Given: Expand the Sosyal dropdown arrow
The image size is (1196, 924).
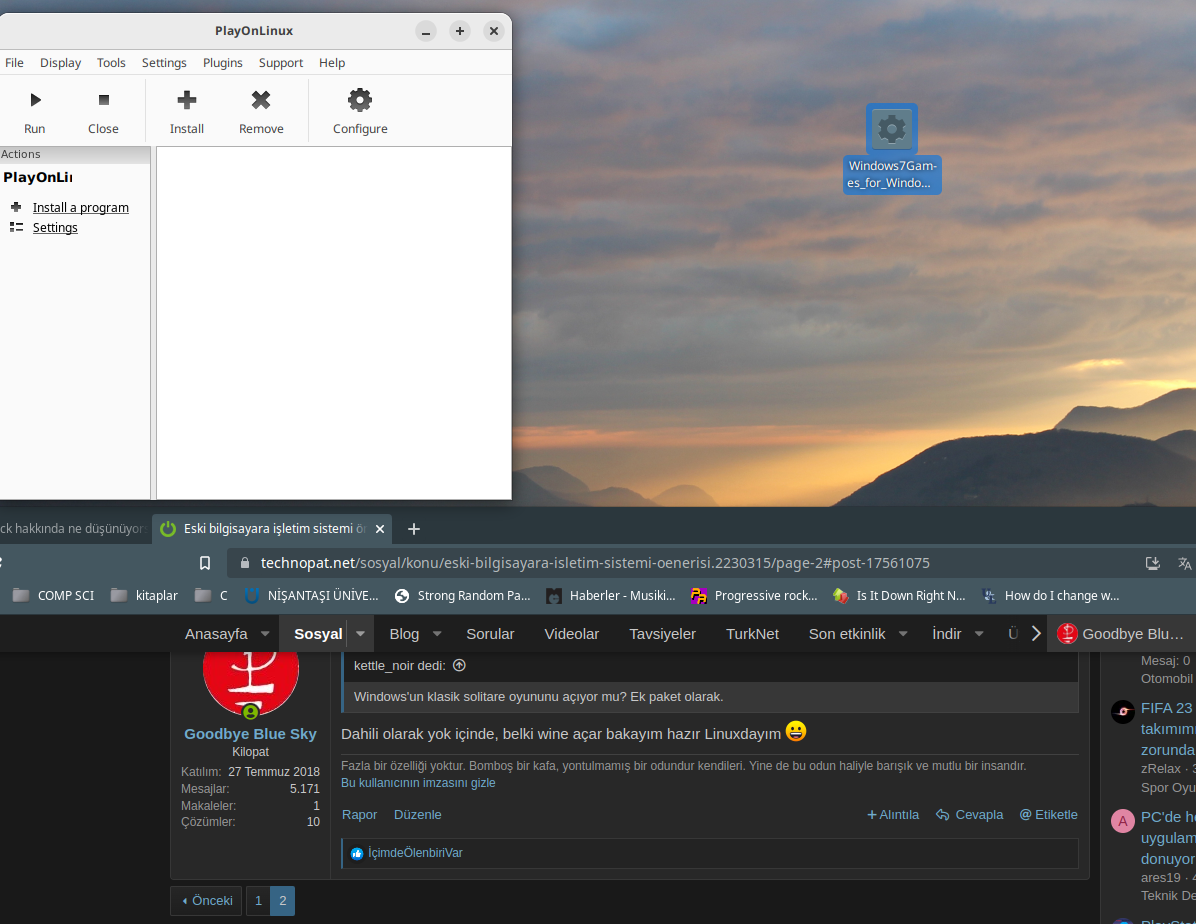Looking at the screenshot, I should [x=359, y=633].
